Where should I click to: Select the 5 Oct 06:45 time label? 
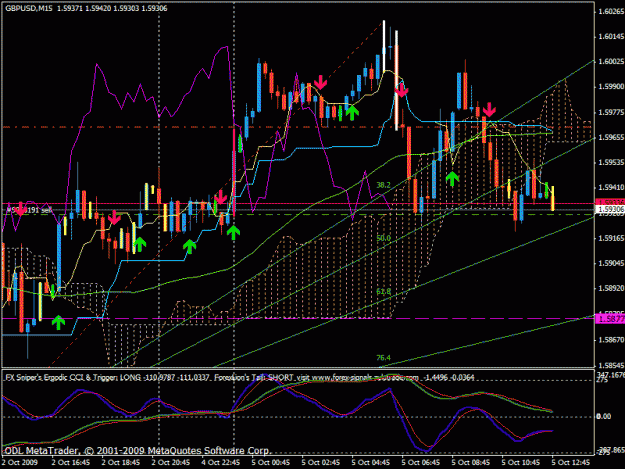[421, 462]
